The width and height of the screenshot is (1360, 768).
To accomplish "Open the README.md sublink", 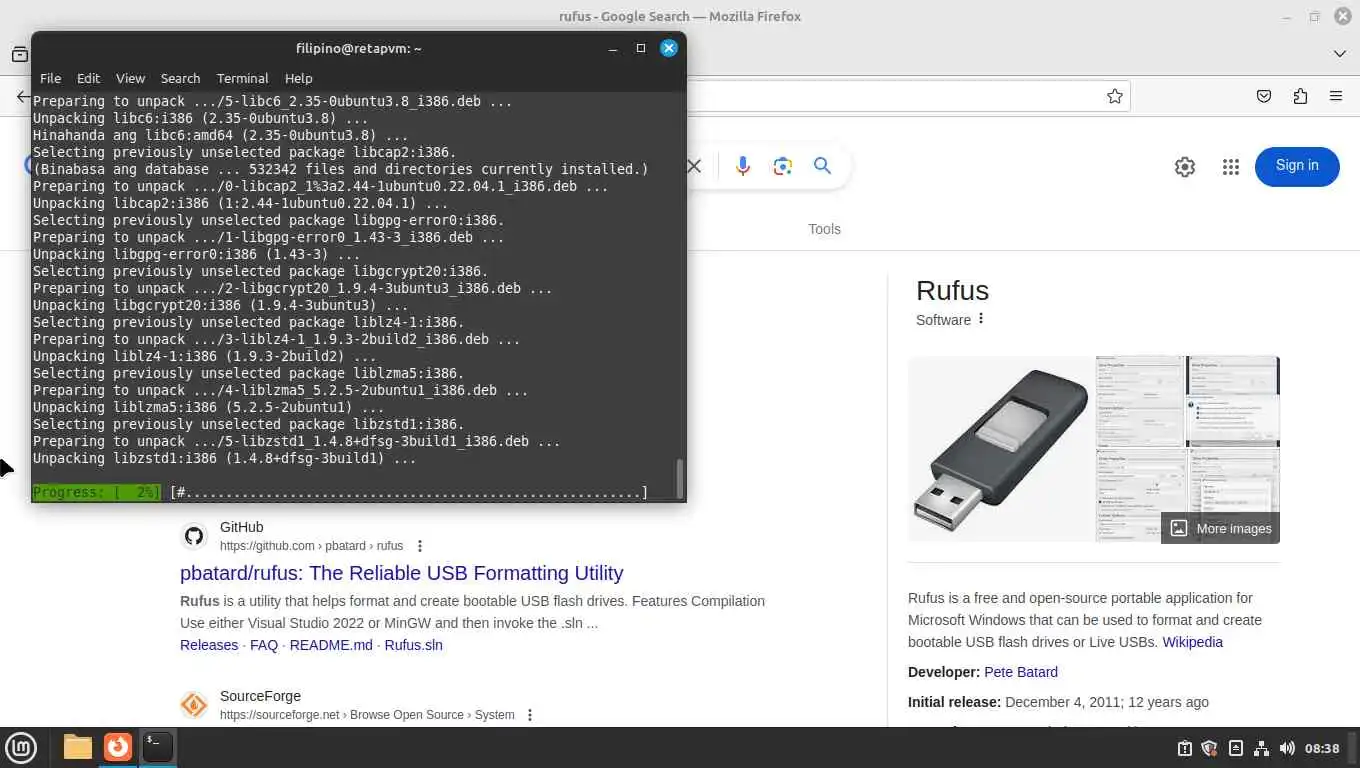I will (x=331, y=645).
